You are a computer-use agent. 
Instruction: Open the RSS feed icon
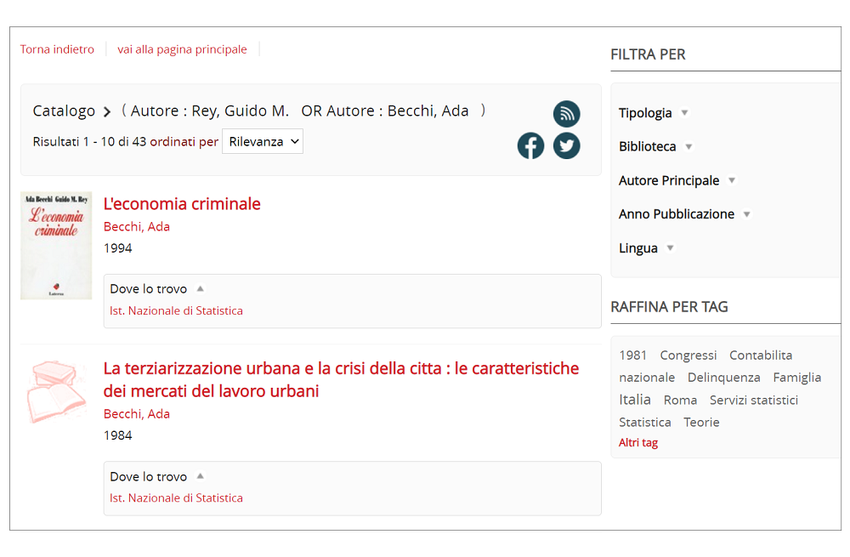566,113
